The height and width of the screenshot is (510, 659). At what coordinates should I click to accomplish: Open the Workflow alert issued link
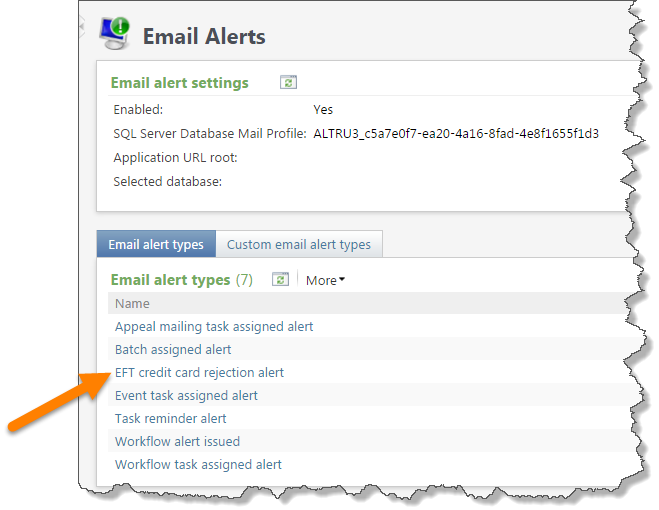[x=177, y=441]
